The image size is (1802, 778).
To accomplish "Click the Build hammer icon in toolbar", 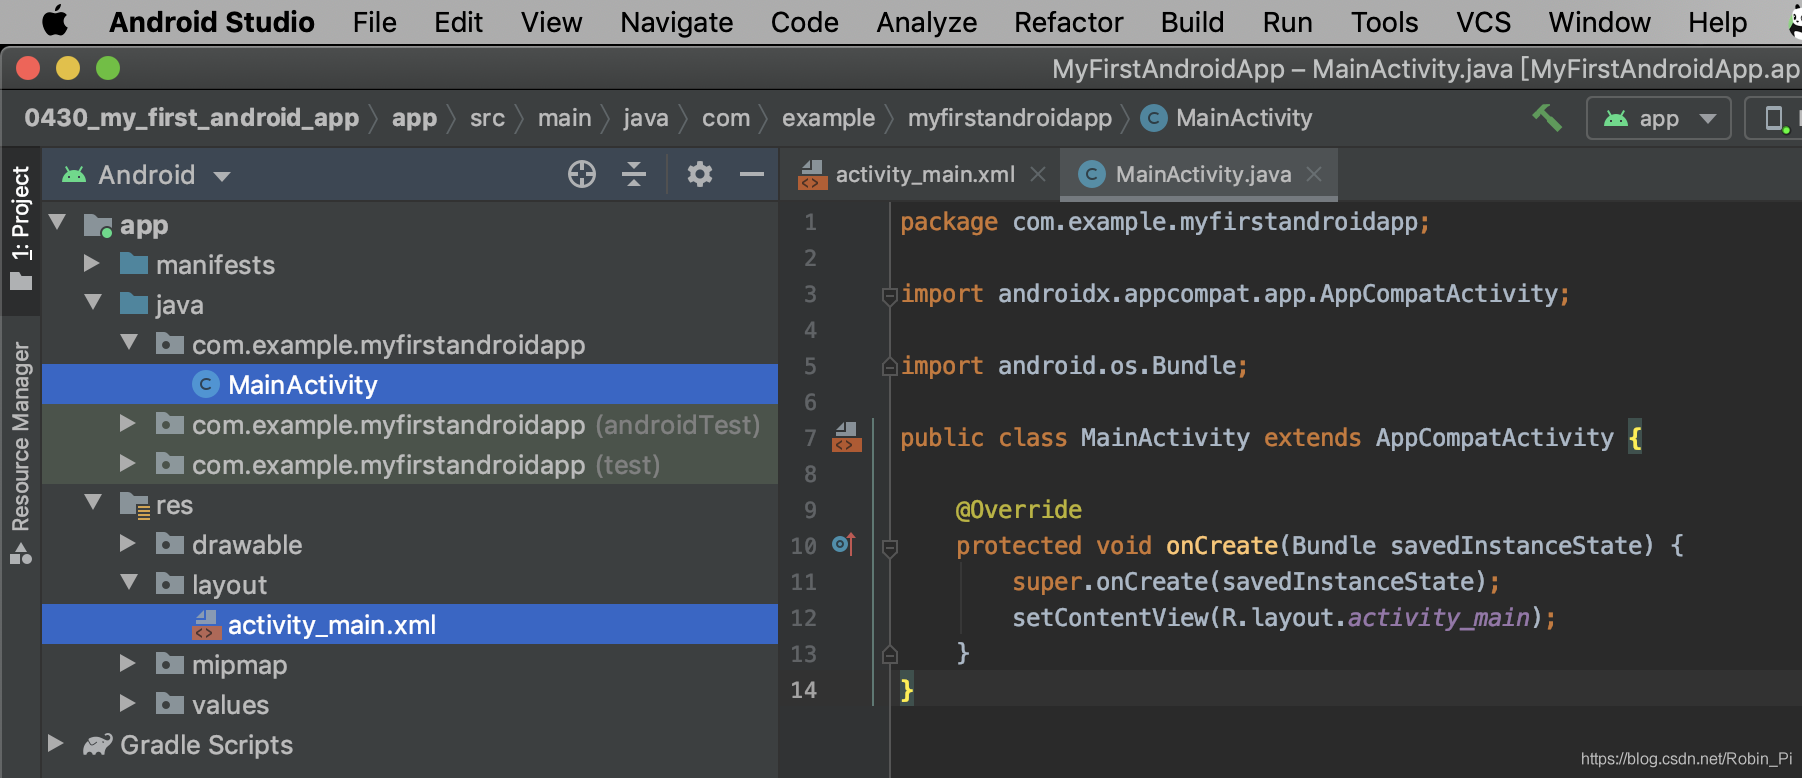I will 1547,118.
